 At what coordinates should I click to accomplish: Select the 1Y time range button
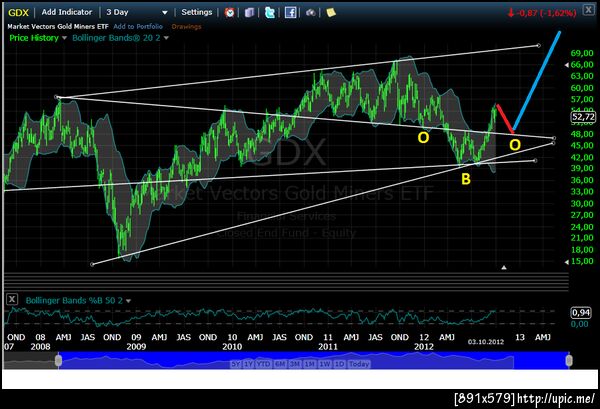248,364
